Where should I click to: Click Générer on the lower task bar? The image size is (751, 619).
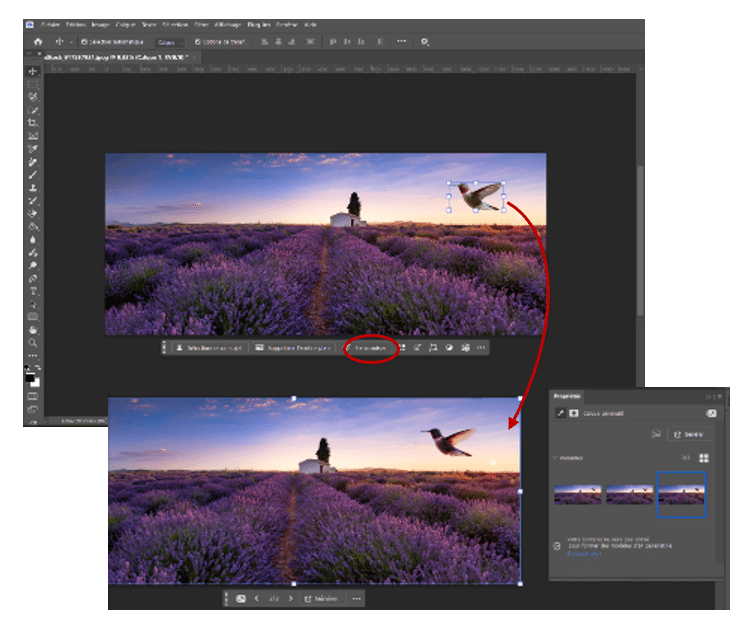(x=321, y=598)
